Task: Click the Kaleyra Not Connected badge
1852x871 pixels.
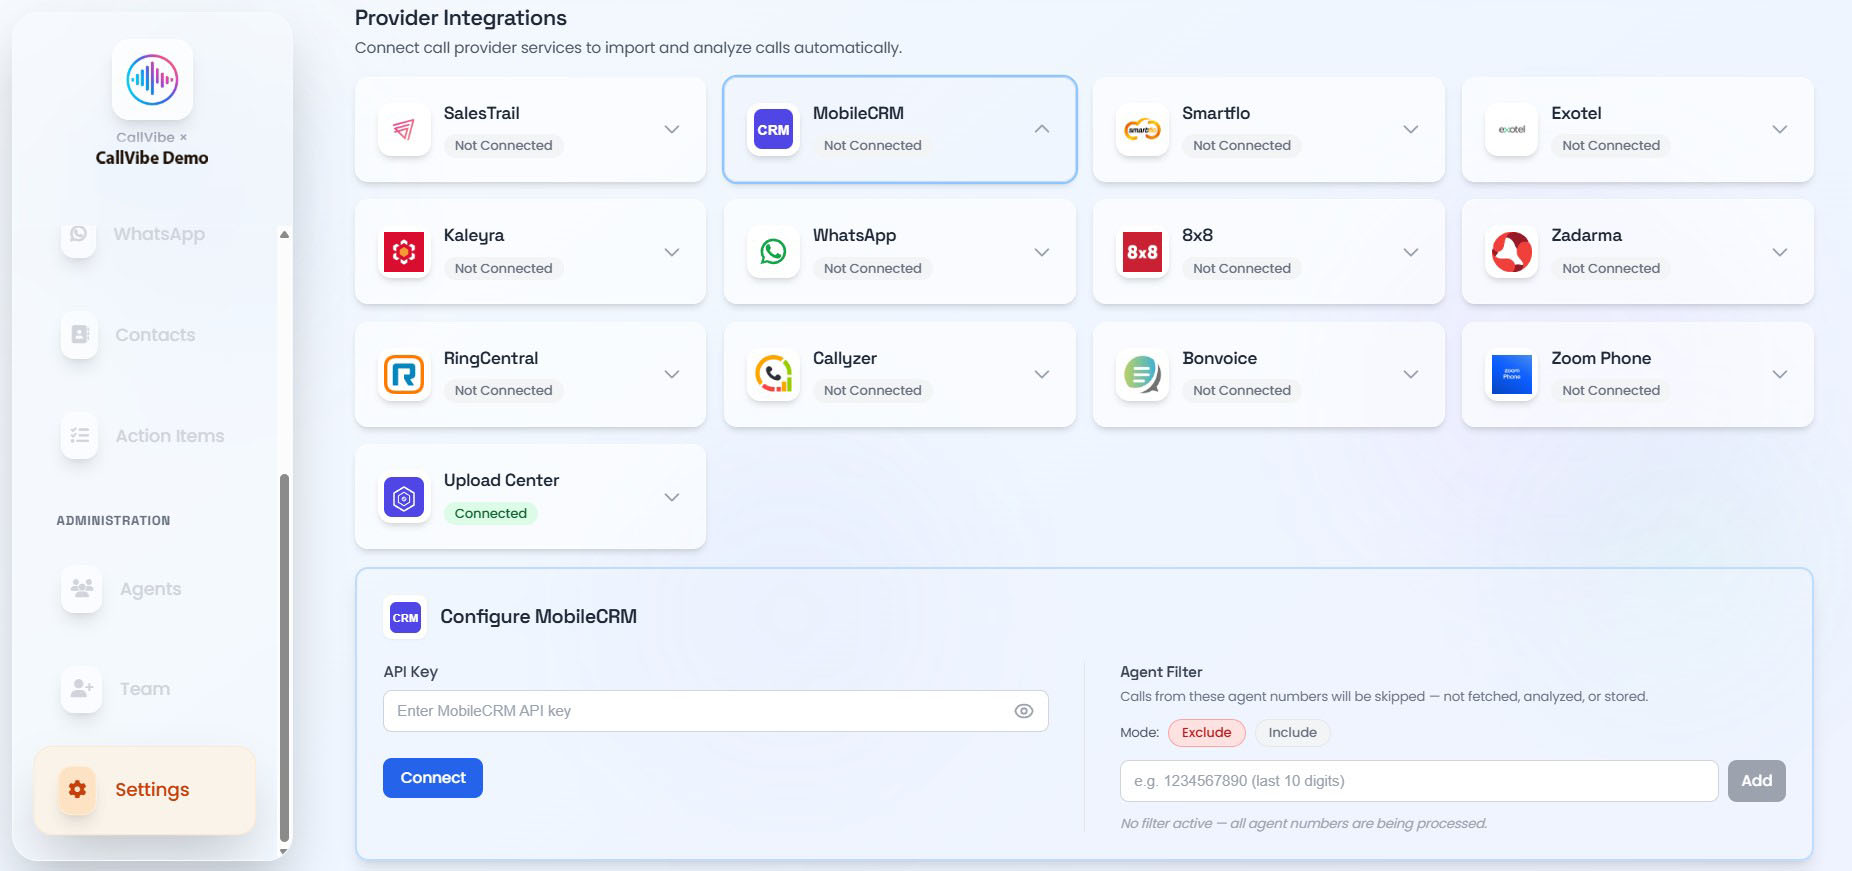Action: click(x=504, y=268)
